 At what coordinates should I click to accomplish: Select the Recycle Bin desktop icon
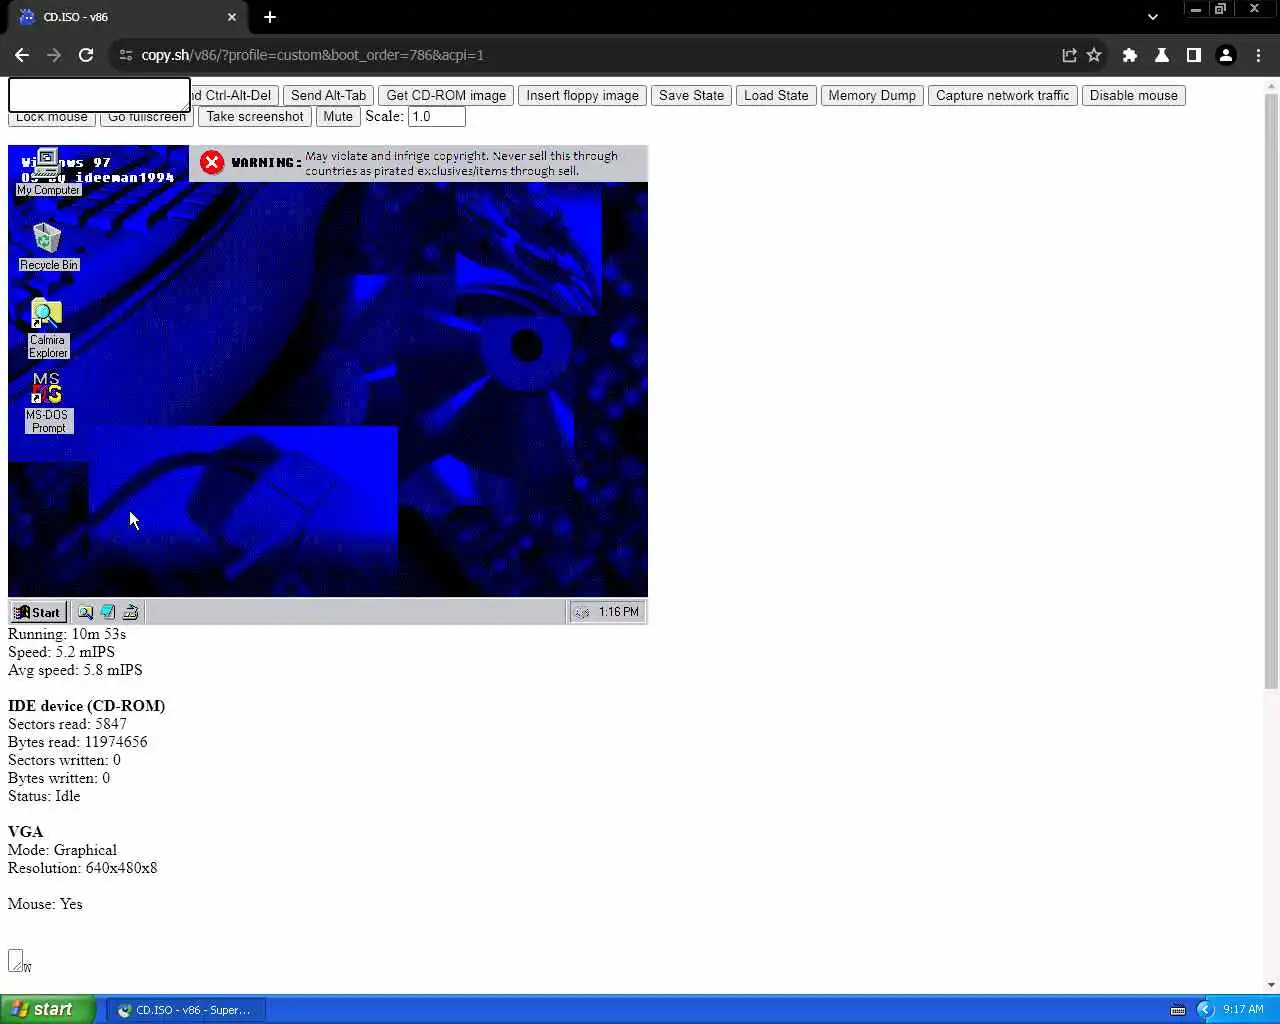[47, 247]
